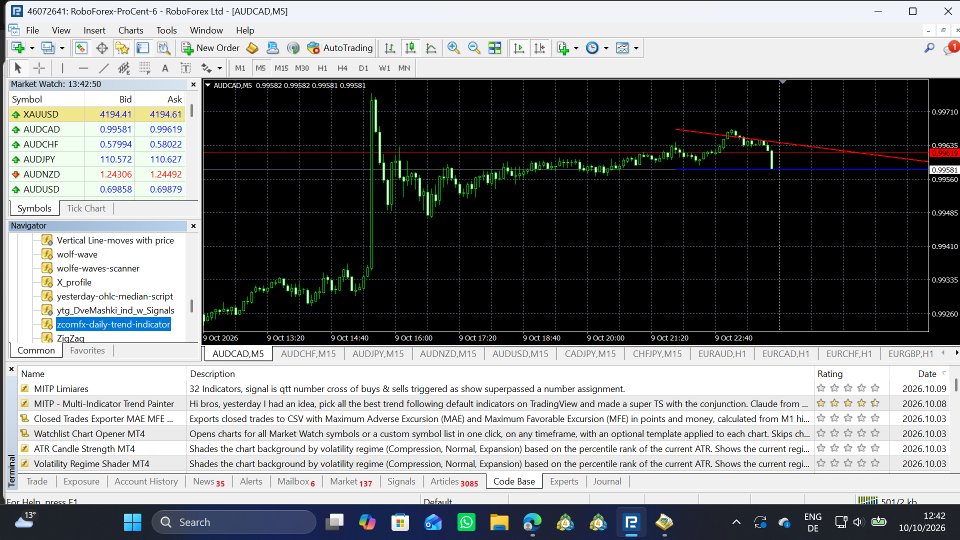Switch to M15 timeframe
The width and height of the screenshot is (960, 540).
tap(281, 68)
